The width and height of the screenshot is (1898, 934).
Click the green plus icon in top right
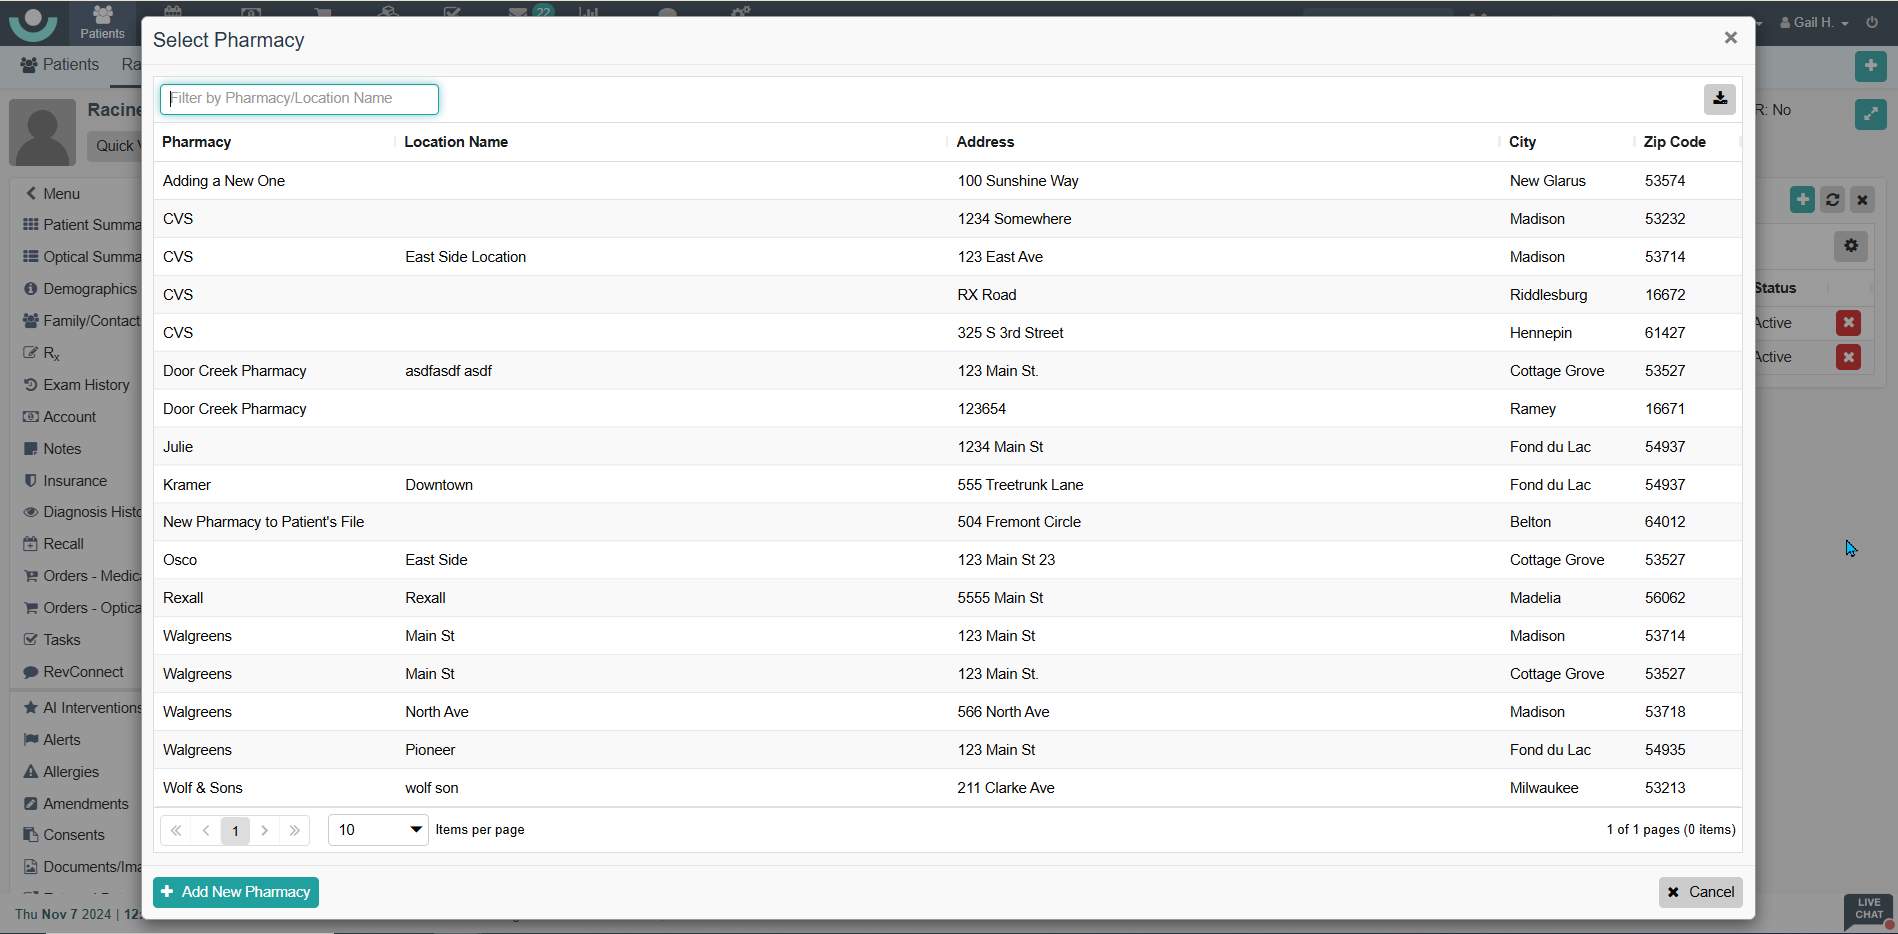pyautogui.click(x=1870, y=66)
